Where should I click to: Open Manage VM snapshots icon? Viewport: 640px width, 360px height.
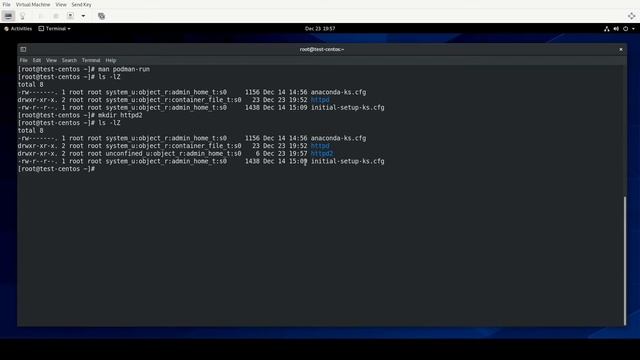click(101, 16)
